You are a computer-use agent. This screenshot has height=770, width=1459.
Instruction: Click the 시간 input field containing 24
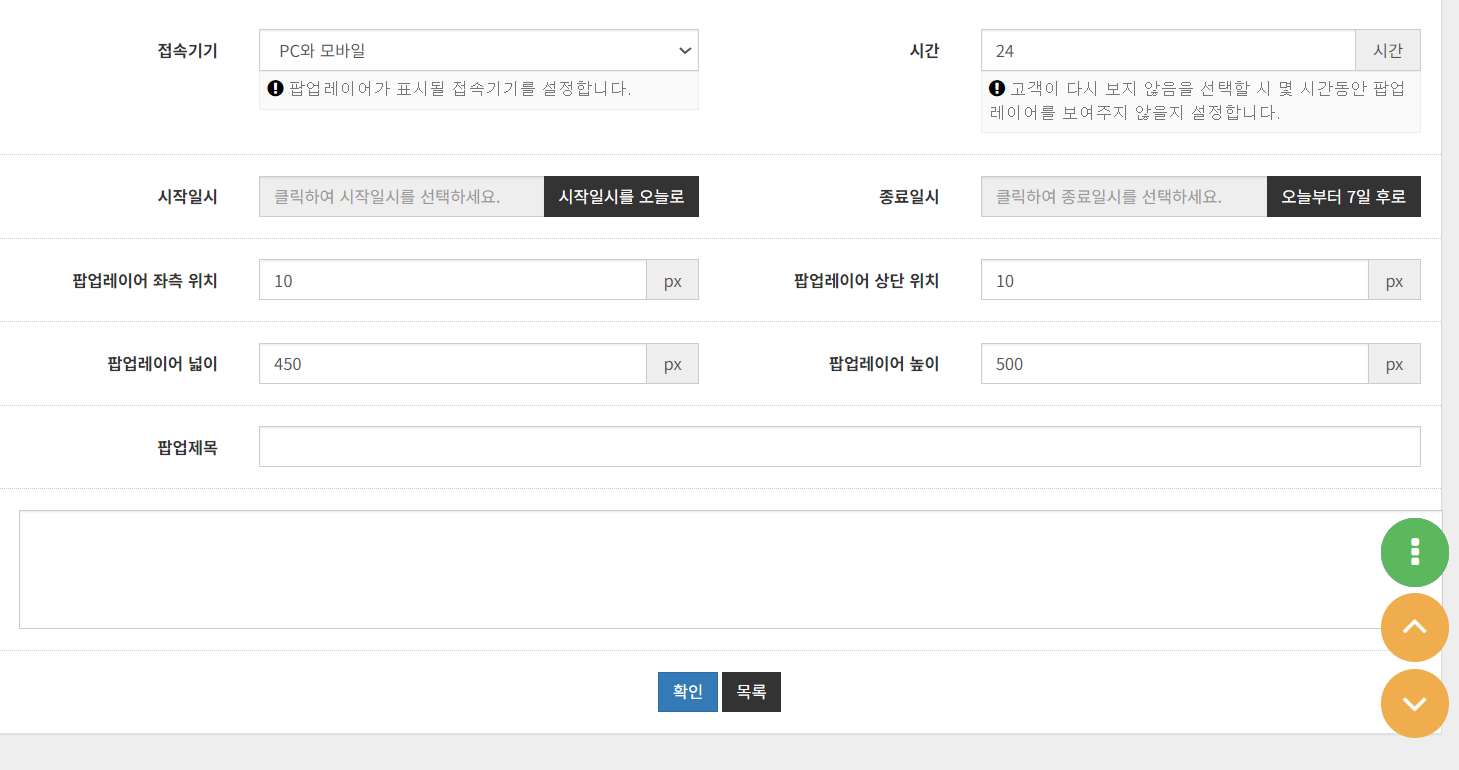tap(1168, 50)
